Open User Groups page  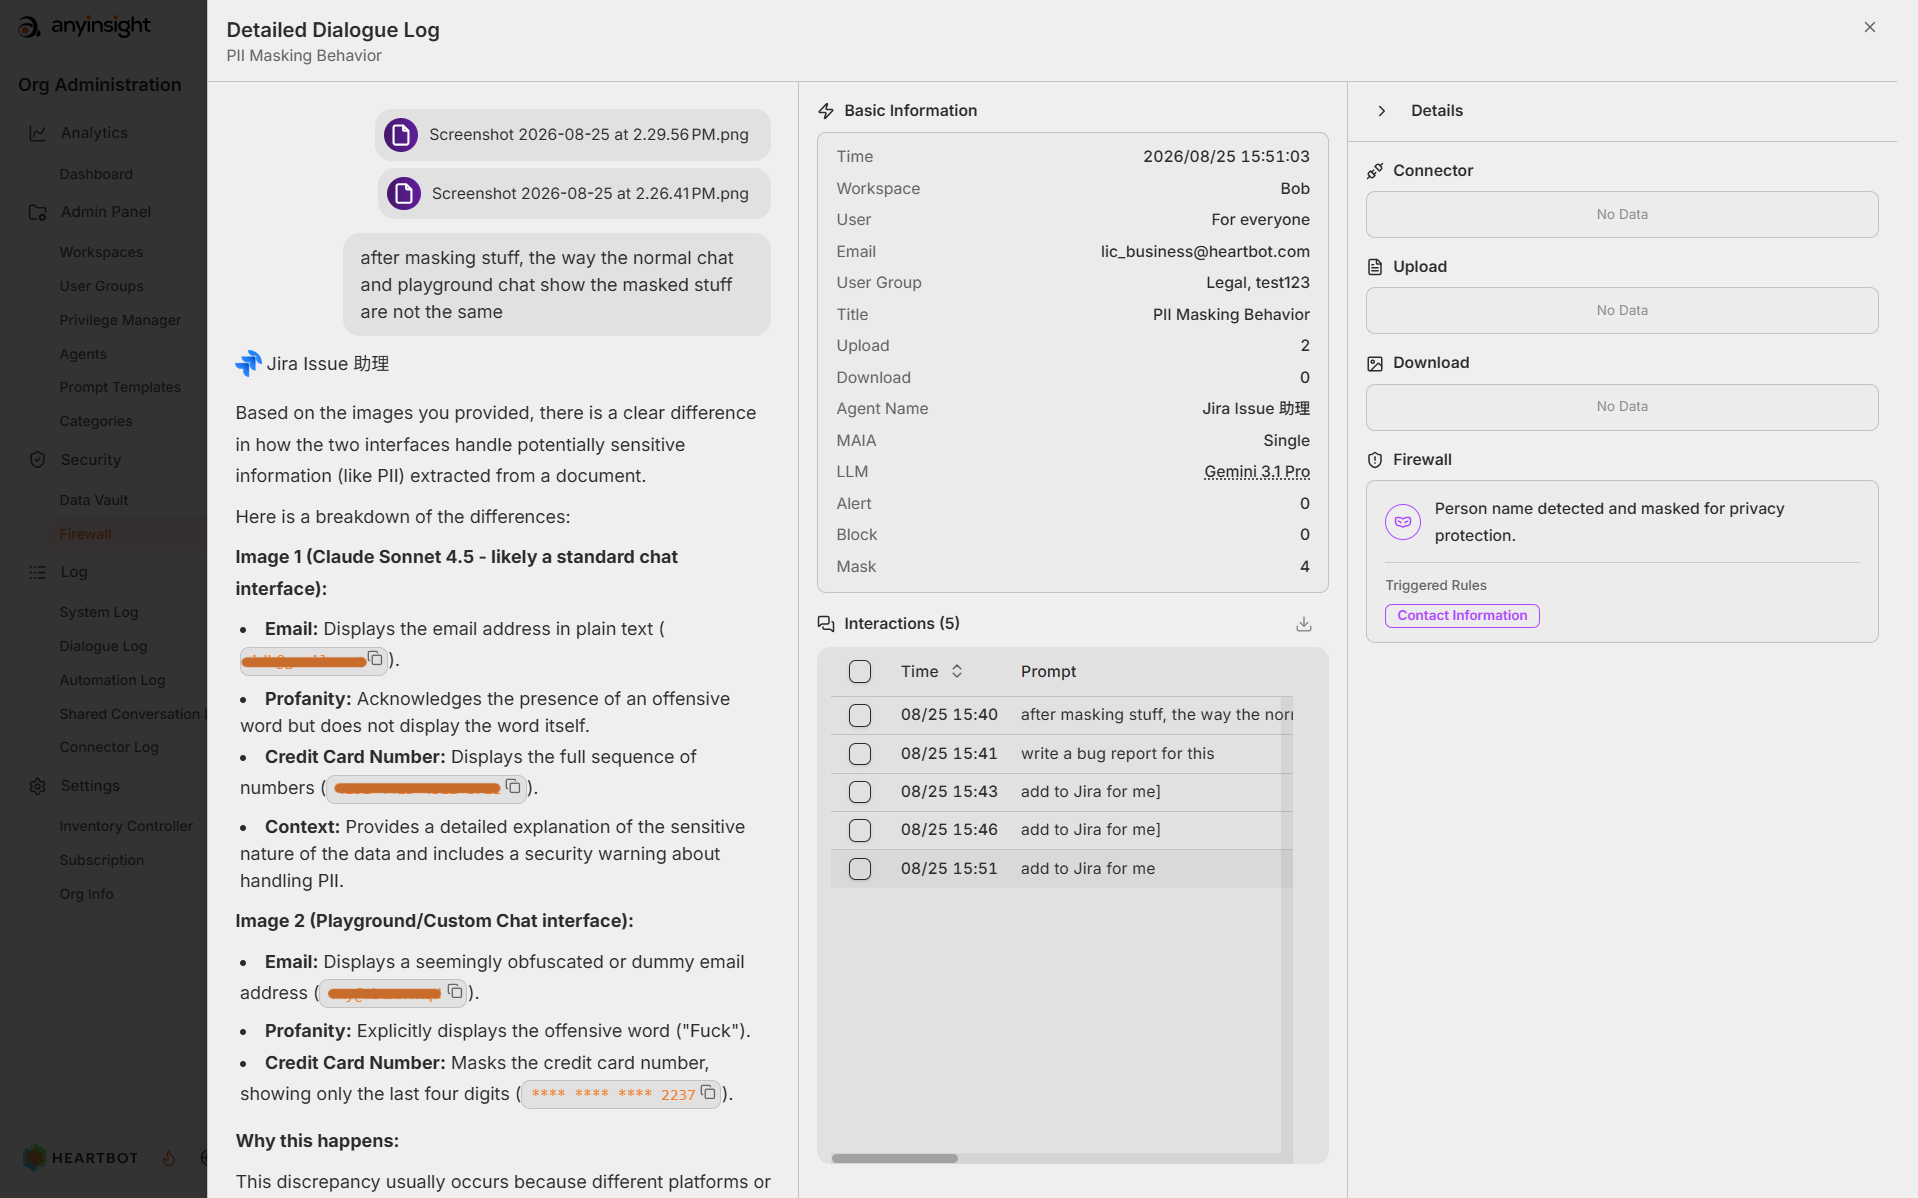click(x=101, y=286)
